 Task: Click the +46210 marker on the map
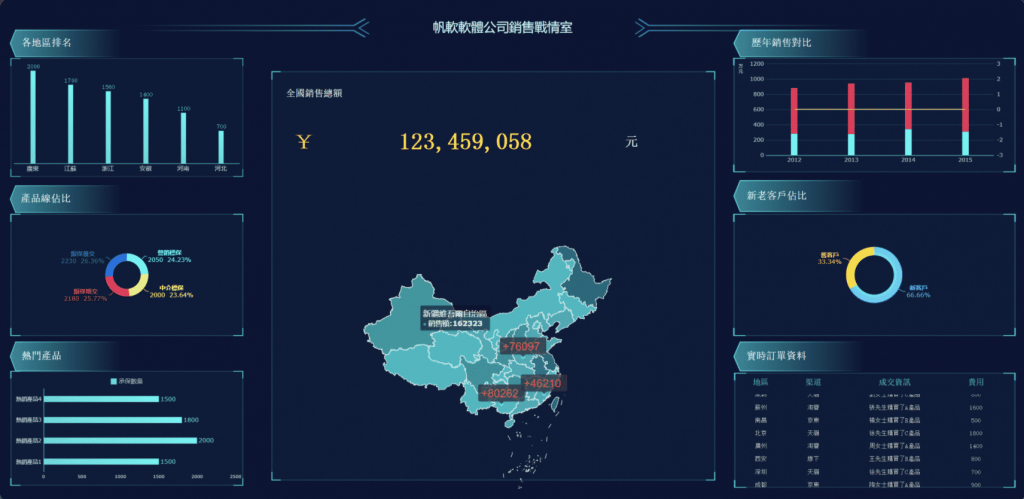pyautogui.click(x=543, y=383)
